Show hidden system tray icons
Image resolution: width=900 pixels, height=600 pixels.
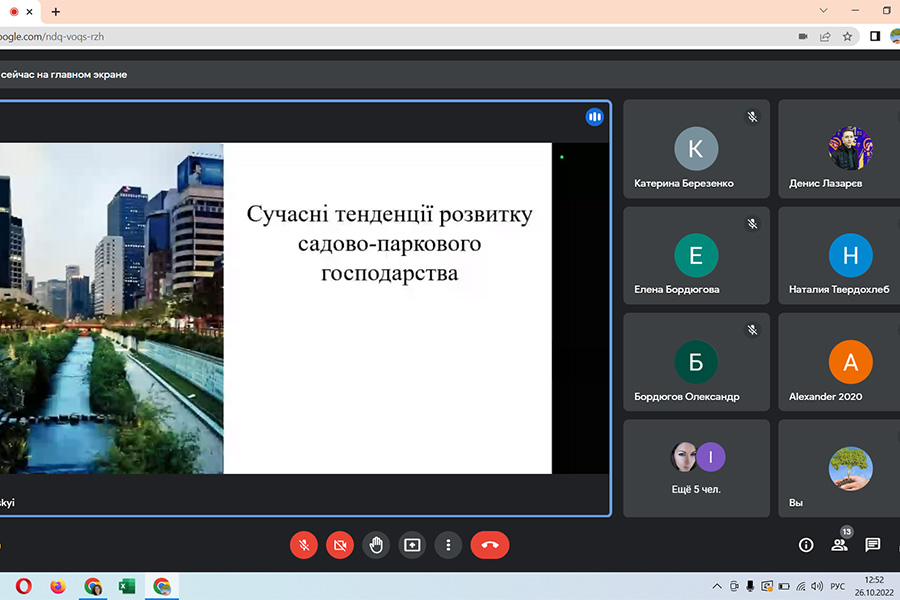click(716, 586)
